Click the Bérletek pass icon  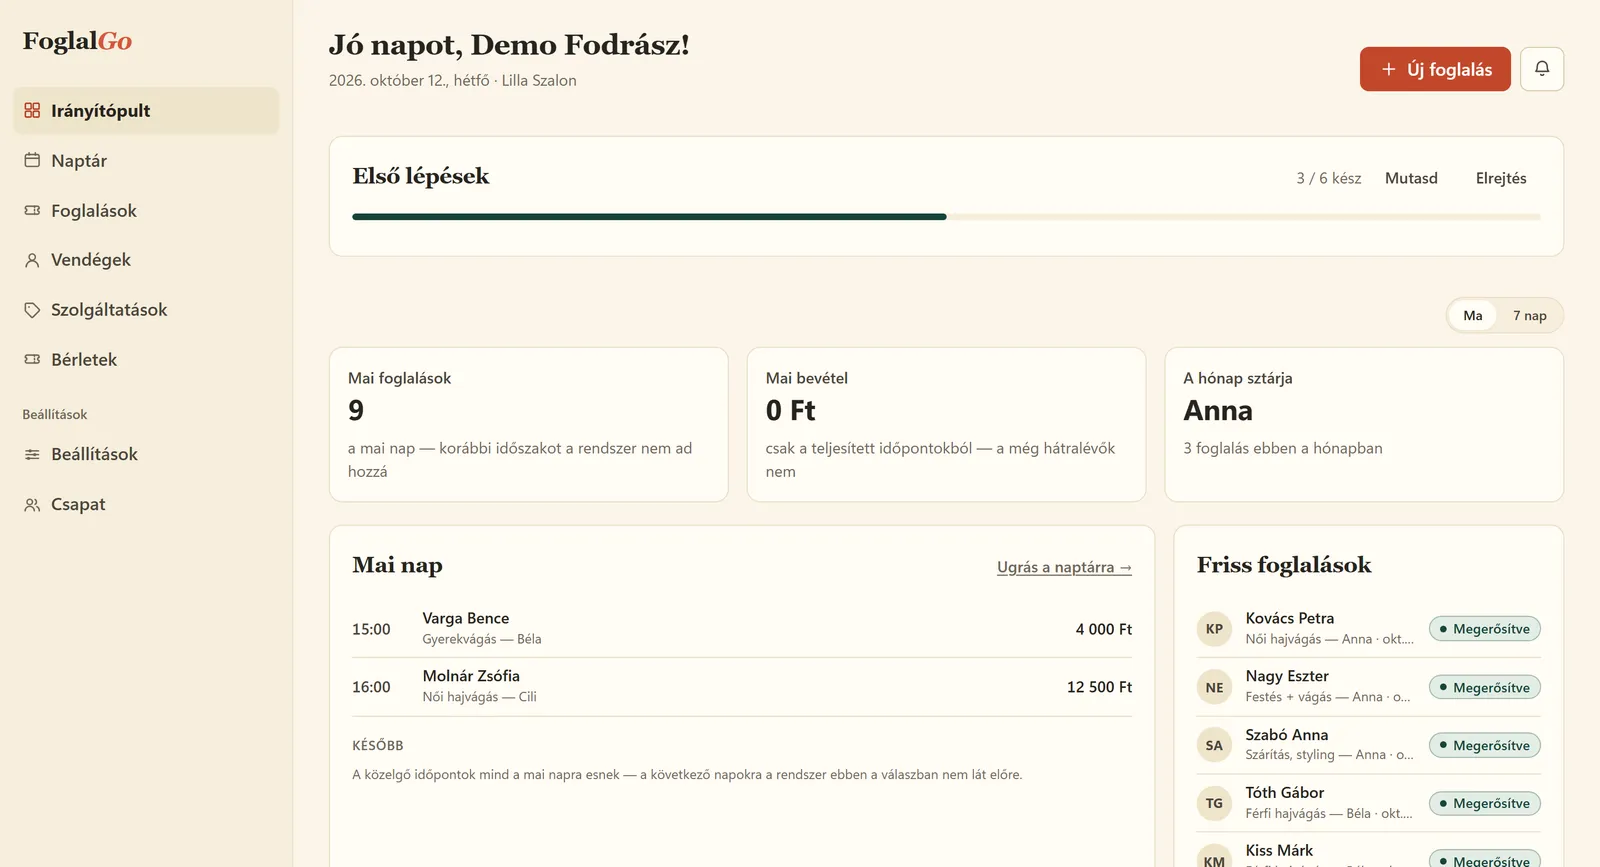tap(32, 359)
